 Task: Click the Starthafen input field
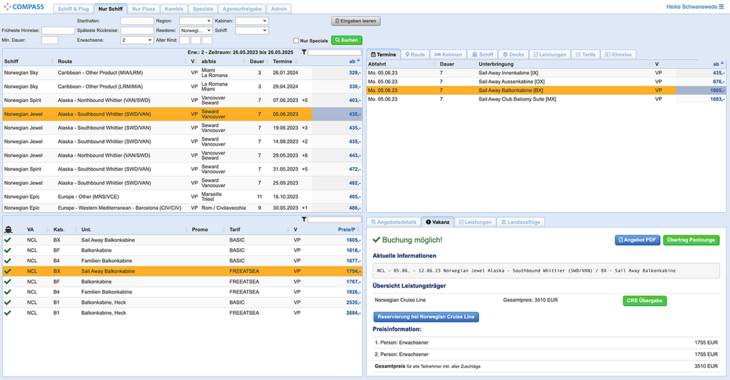tap(137, 21)
